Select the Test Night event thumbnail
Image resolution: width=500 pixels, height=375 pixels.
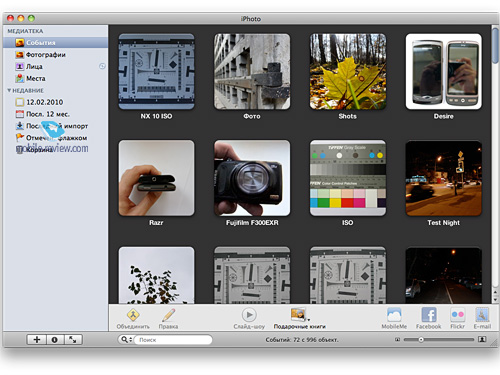444,178
